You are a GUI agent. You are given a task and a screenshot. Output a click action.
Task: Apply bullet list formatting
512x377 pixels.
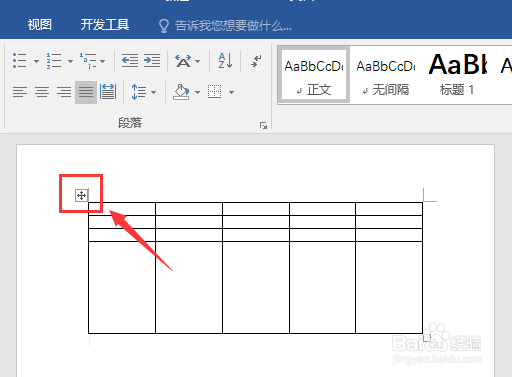19,61
